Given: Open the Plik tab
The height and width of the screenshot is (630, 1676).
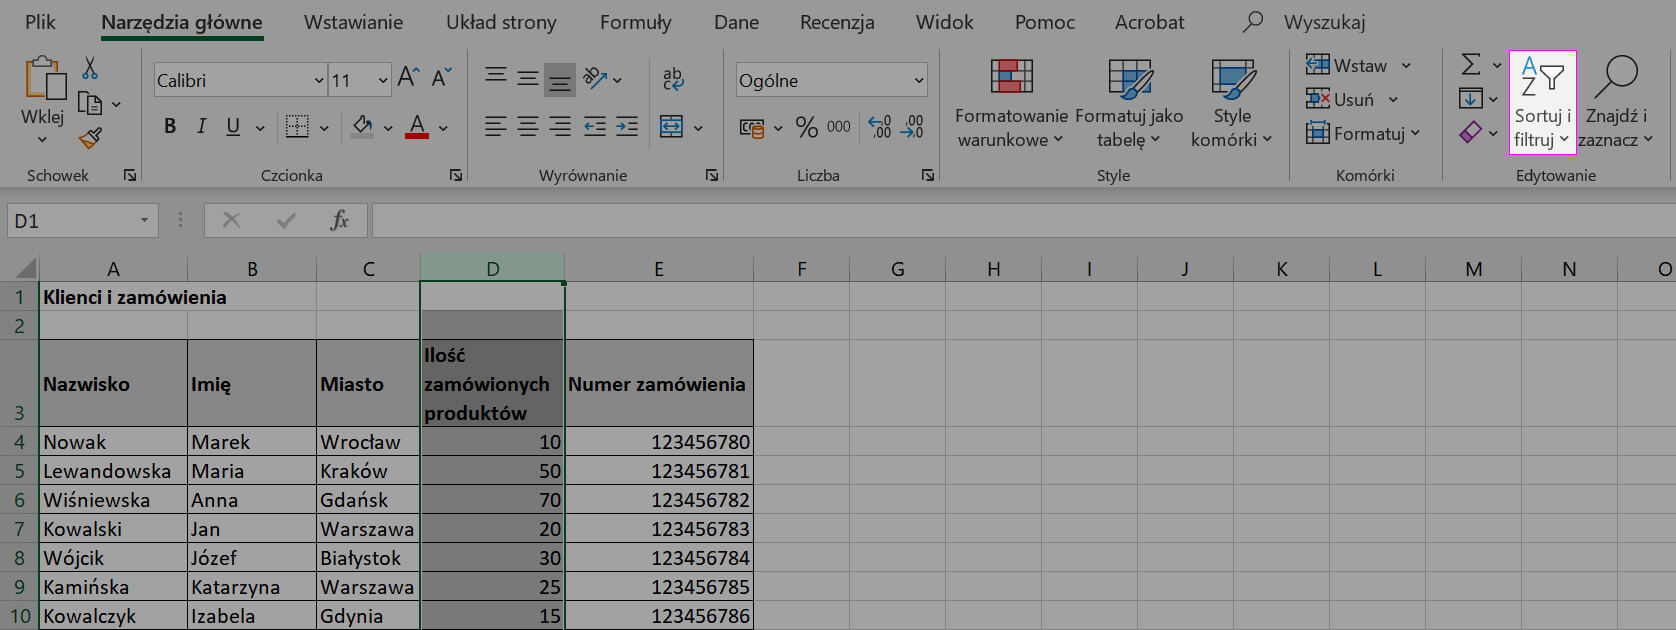Looking at the screenshot, I should point(40,22).
